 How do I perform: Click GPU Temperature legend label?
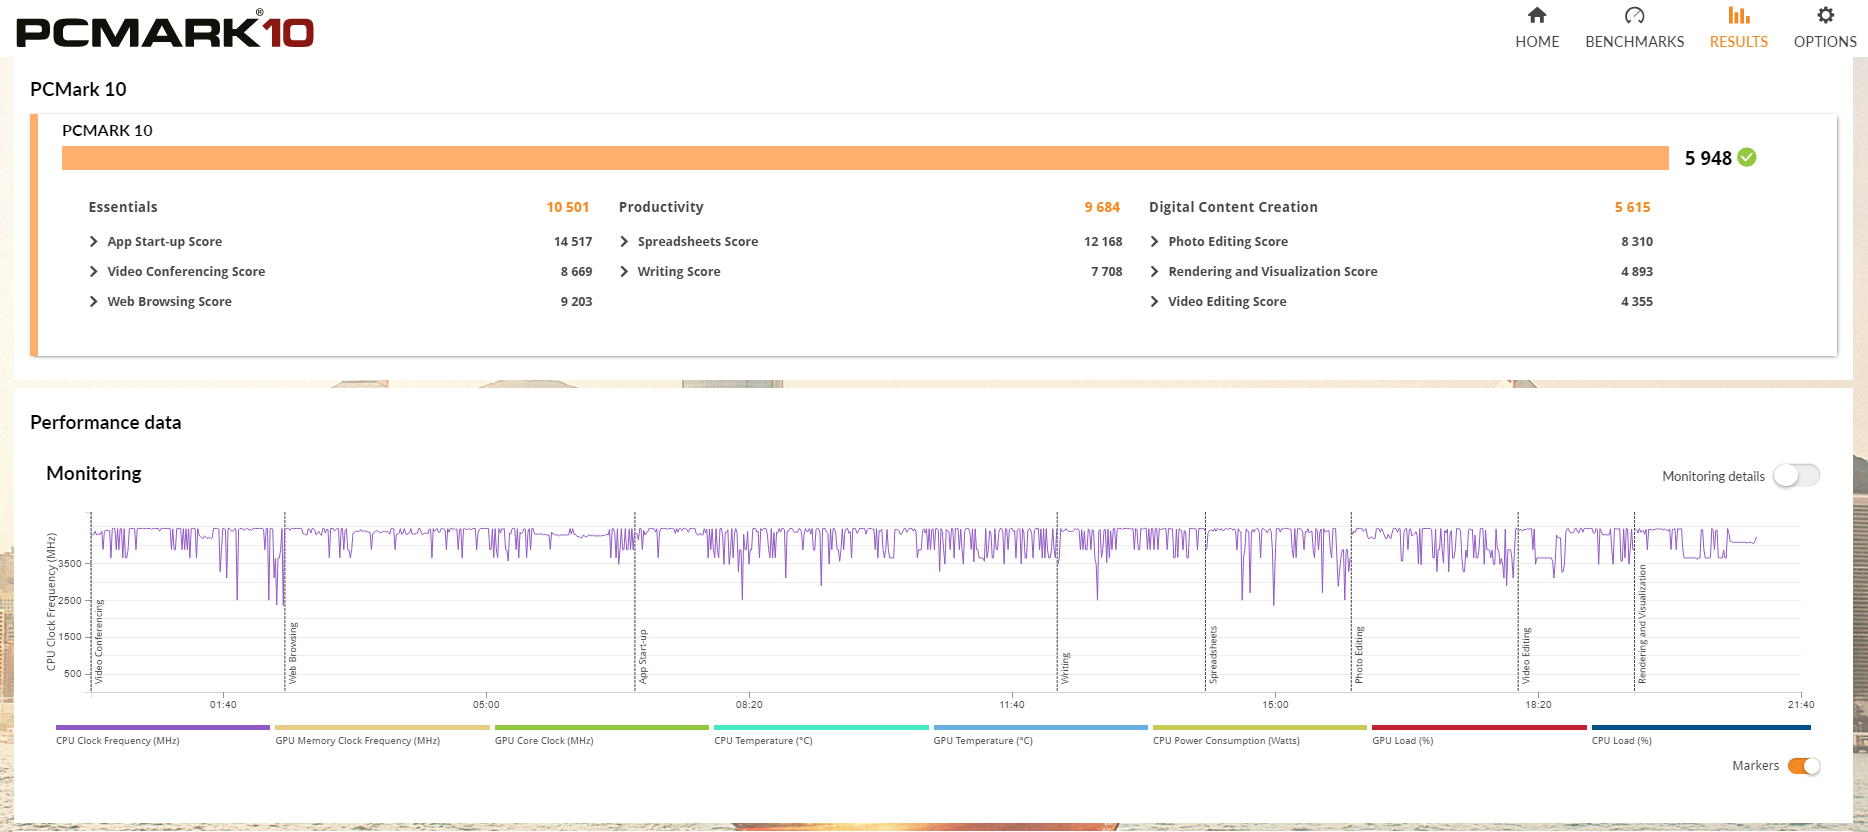click(x=983, y=741)
